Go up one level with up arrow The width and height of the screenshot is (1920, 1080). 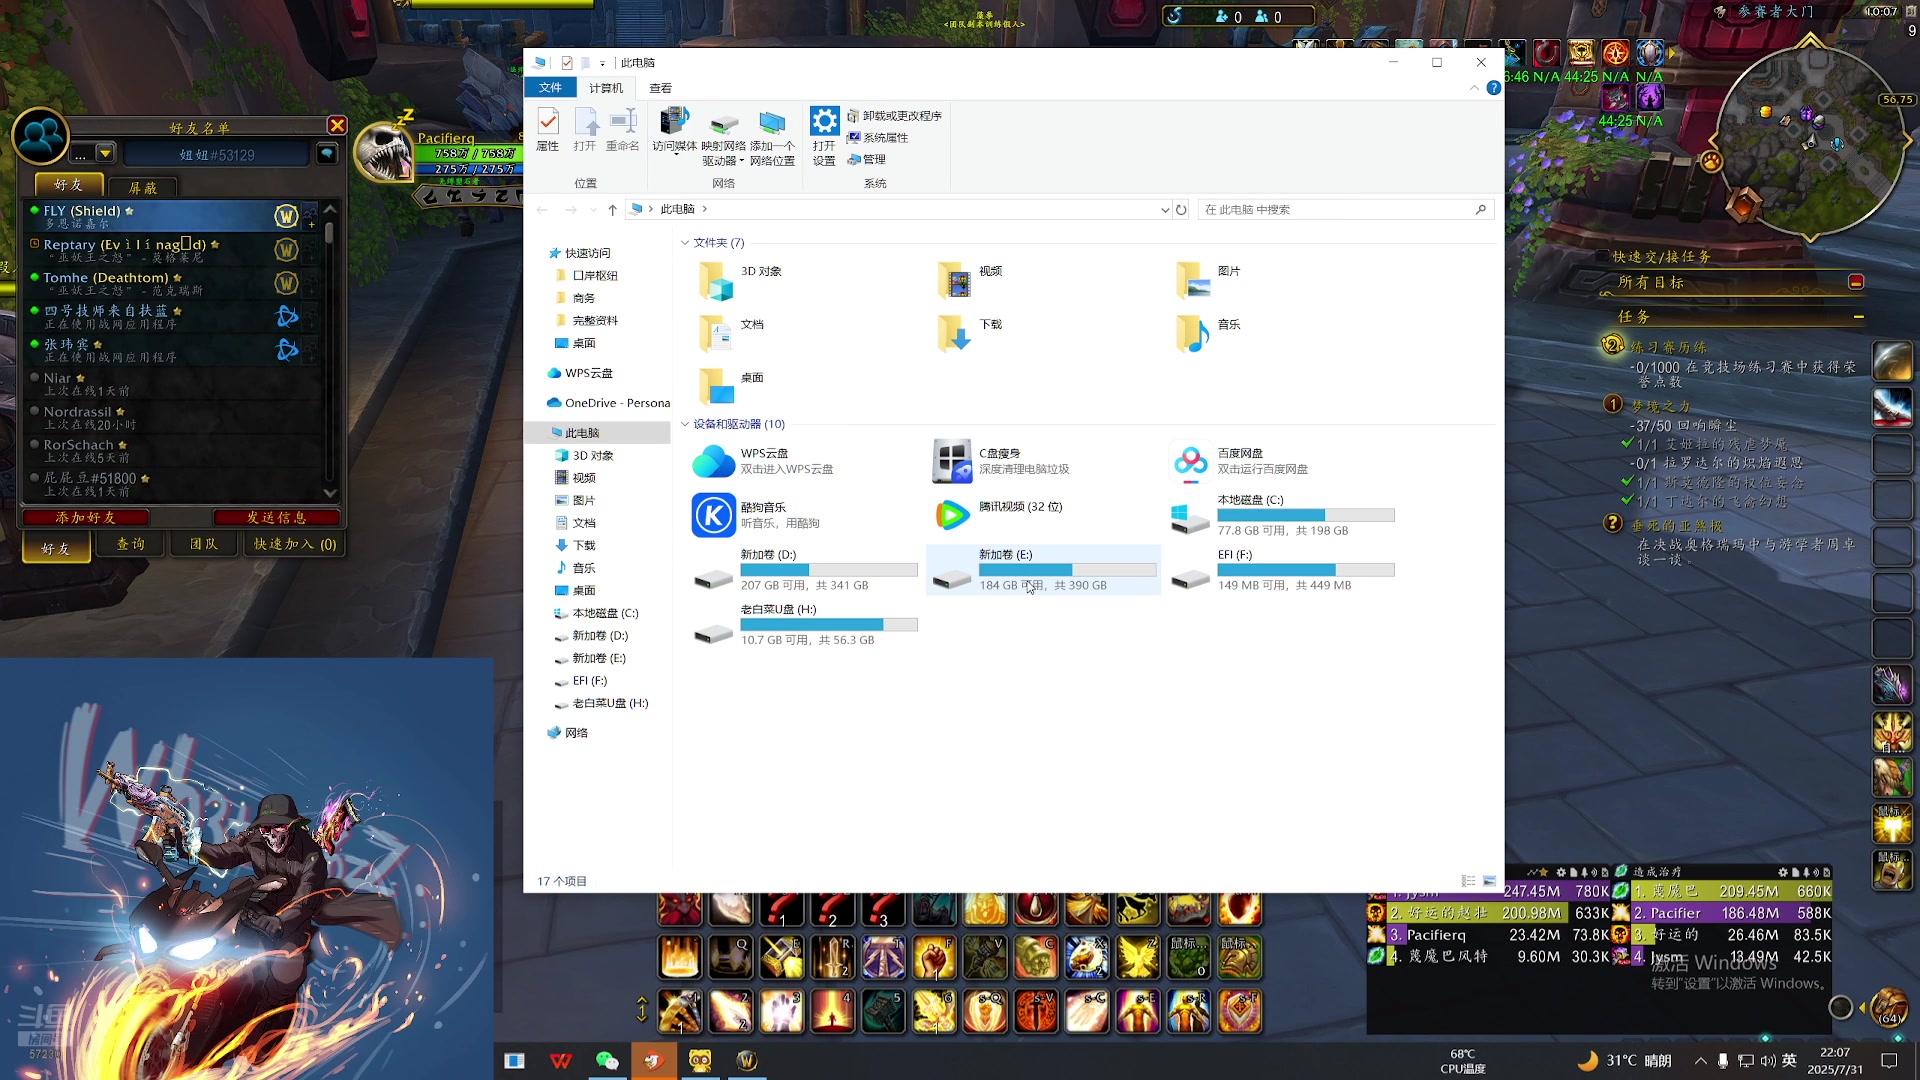tap(612, 210)
